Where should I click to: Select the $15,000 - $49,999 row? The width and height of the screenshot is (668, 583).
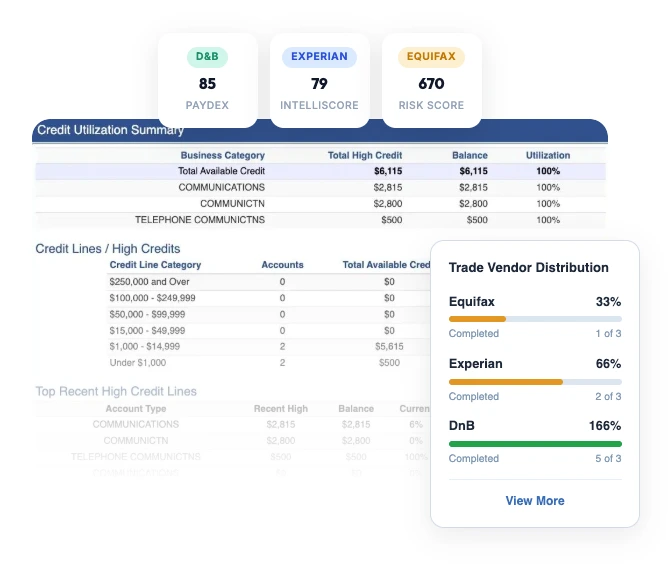point(268,330)
